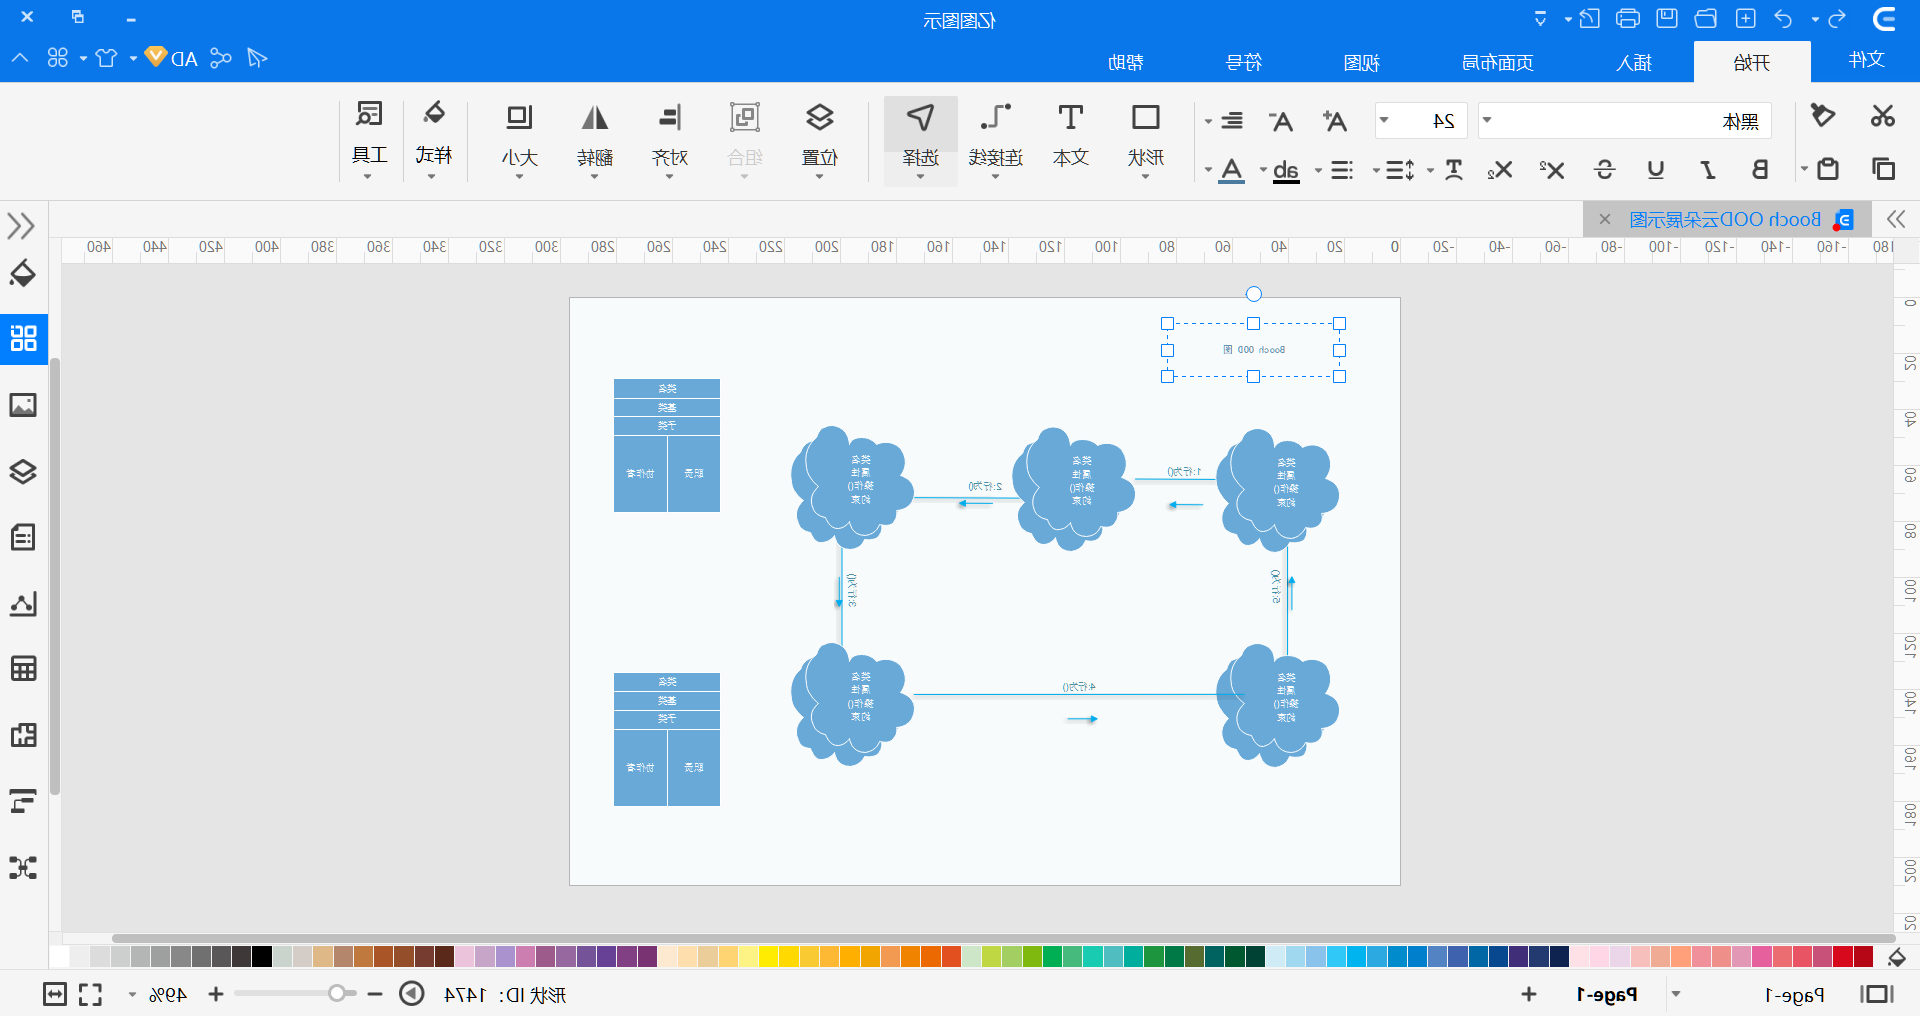Toggle underline formatting
Screen dimensions: 1920x1016
(x=1656, y=170)
